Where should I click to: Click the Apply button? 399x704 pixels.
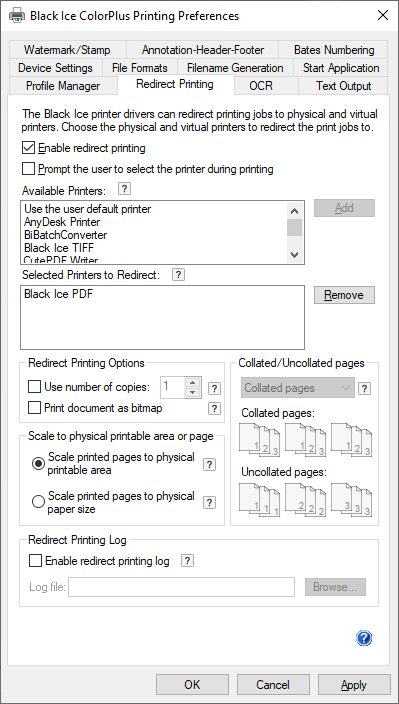[x=354, y=685]
